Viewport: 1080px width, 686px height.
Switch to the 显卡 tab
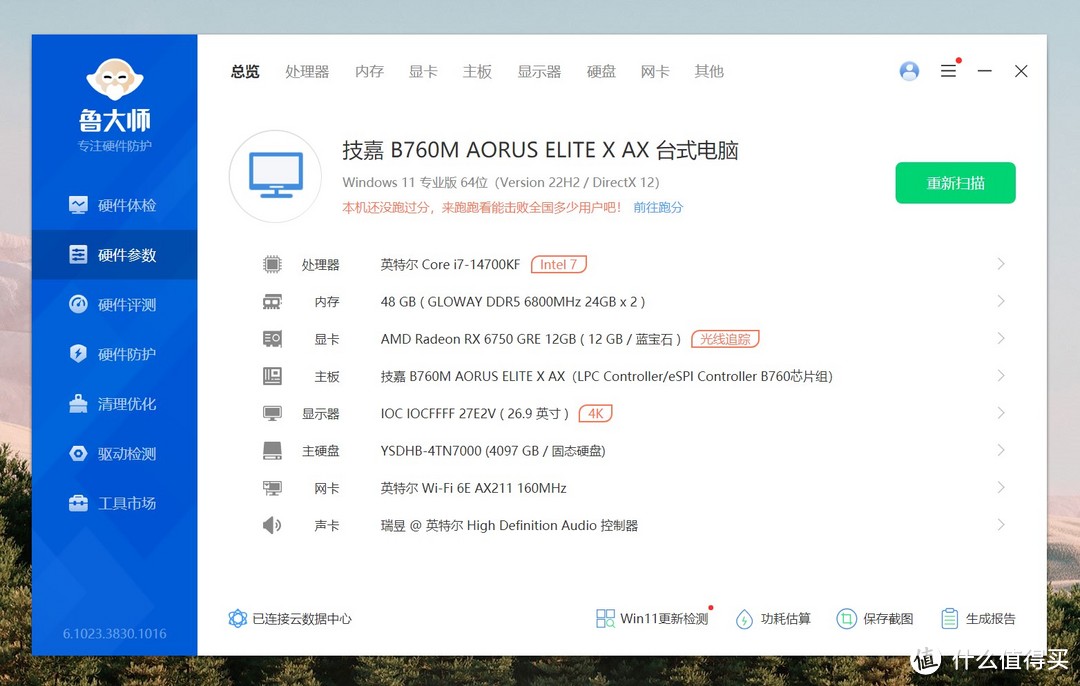pyautogui.click(x=423, y=71)
